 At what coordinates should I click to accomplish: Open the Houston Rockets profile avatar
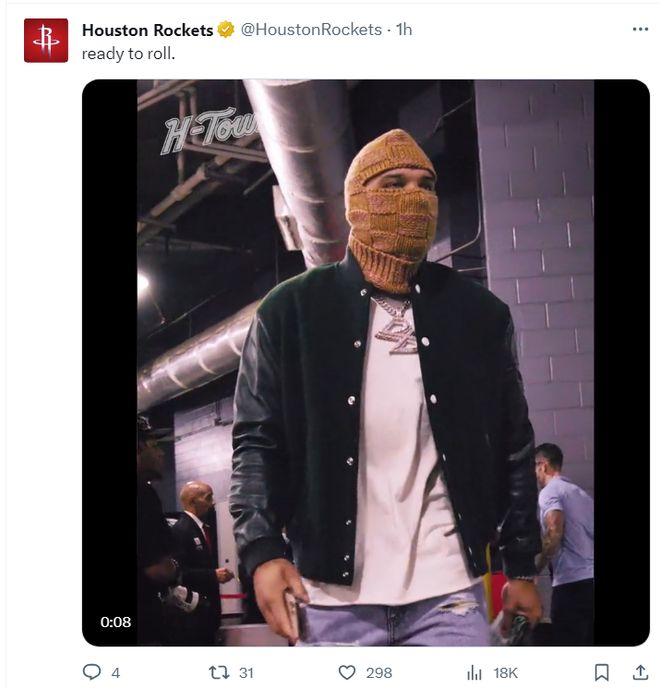pos(46,40)
